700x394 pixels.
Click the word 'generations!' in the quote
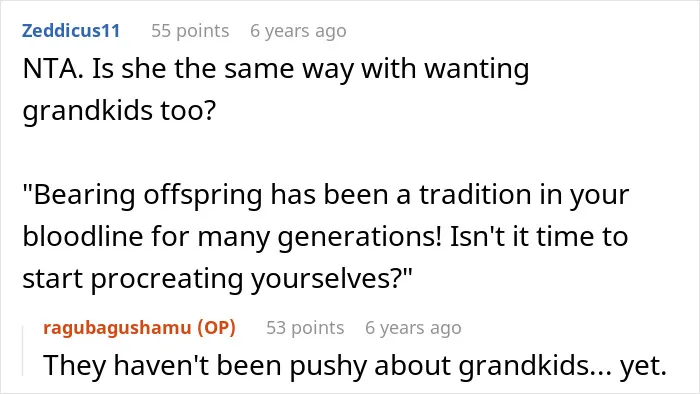point(360,238)
